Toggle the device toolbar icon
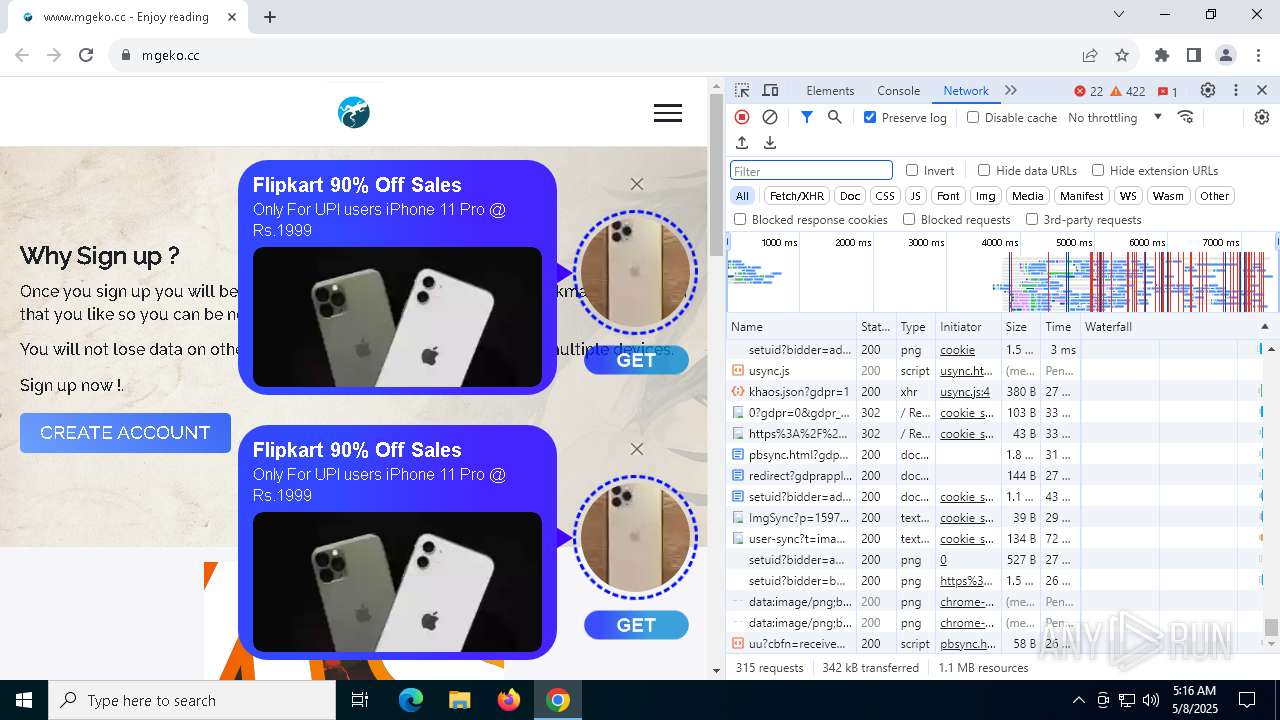 (x=770, y=90)
